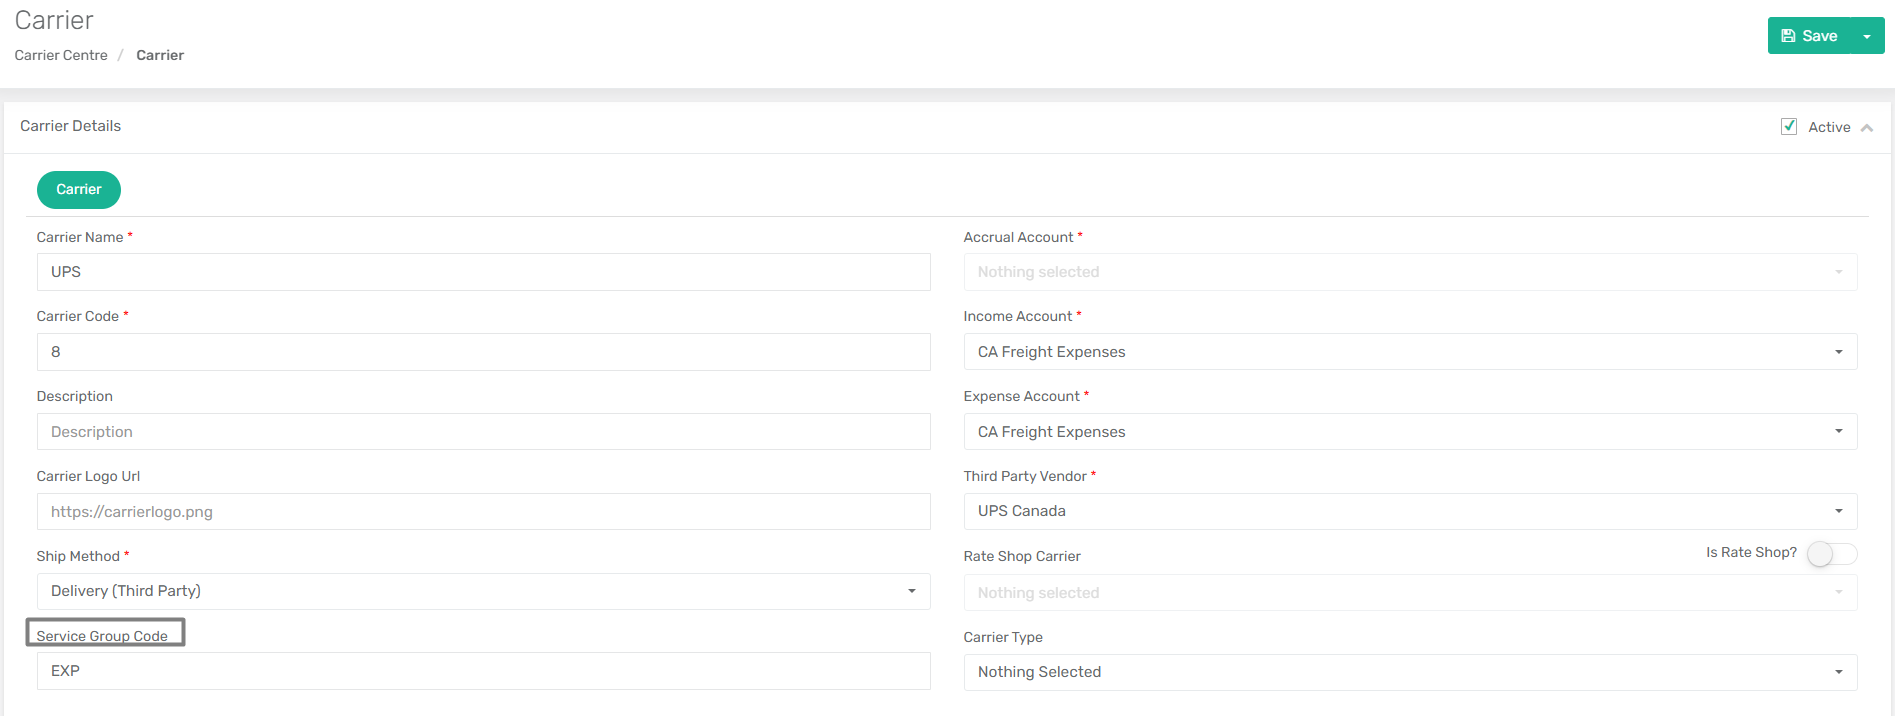Click the Third Party Vendor label
Screen dimensions: 1895x716
point(1025,476)
